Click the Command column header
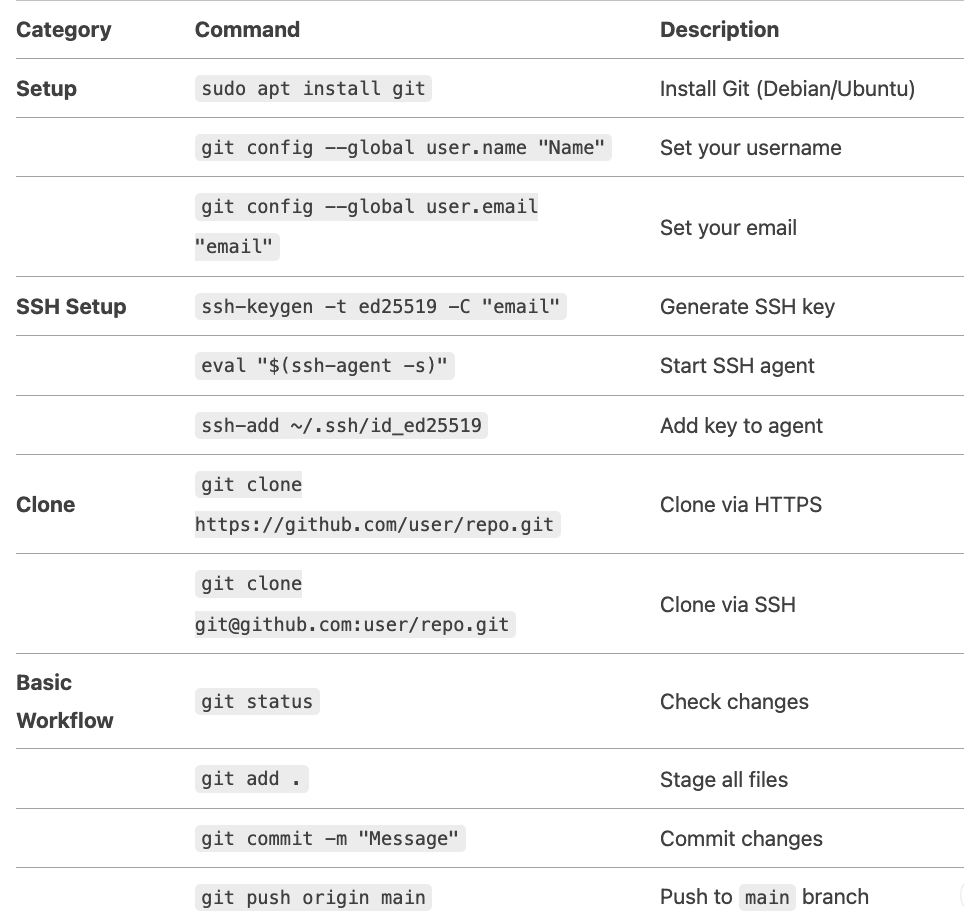The width and height of the screenshot is (964, 922). pos(247,30)
